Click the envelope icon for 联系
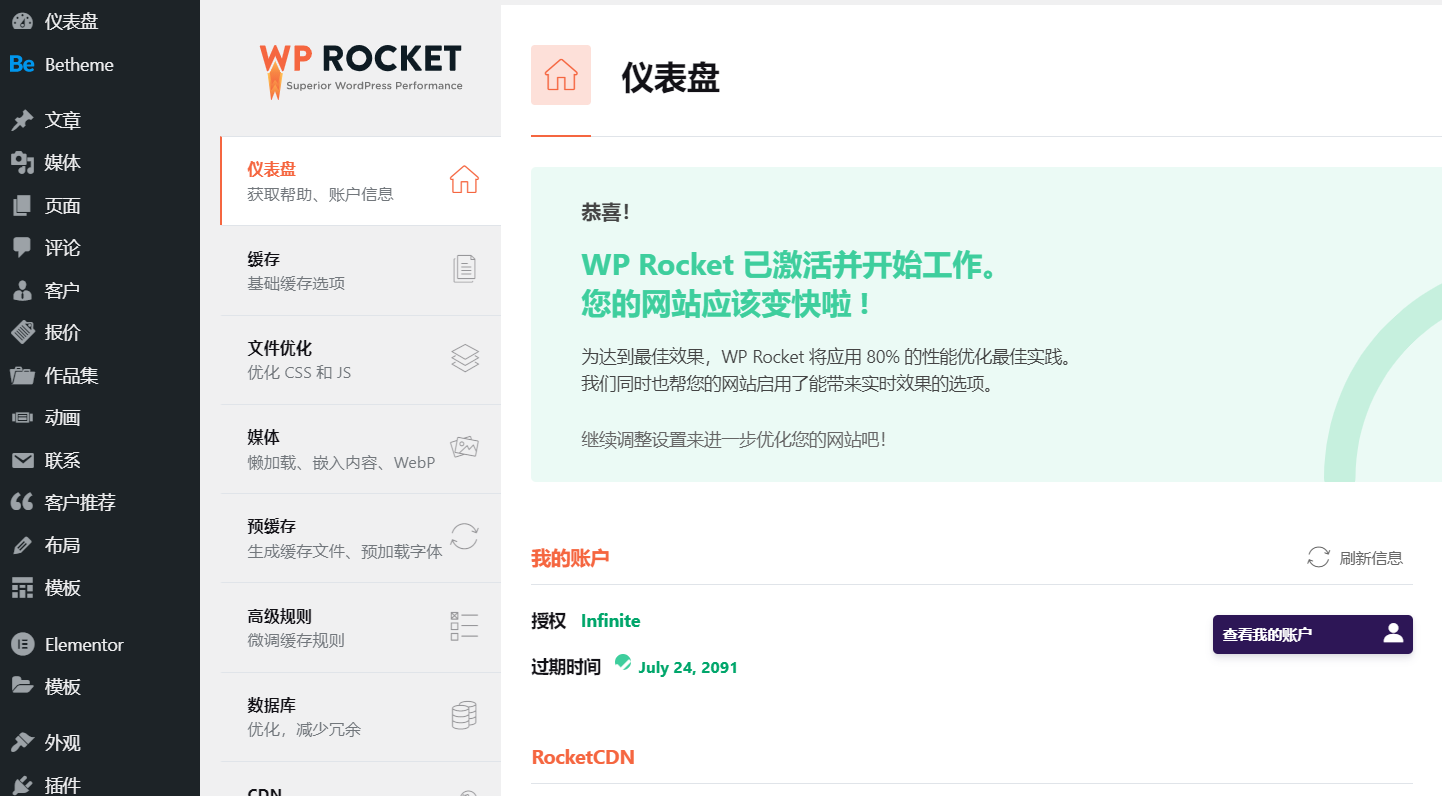The image size is (1442, 796). tap(22, 461)
